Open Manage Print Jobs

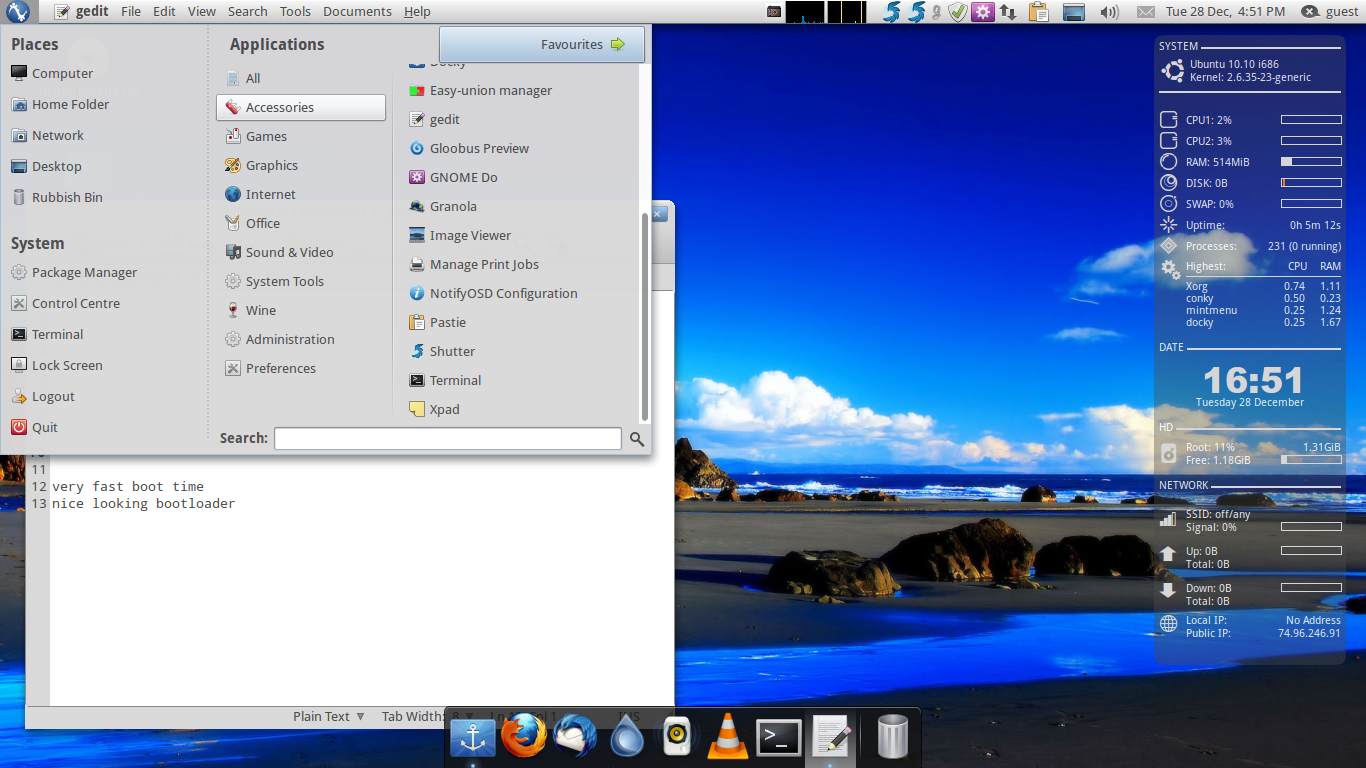486,264
